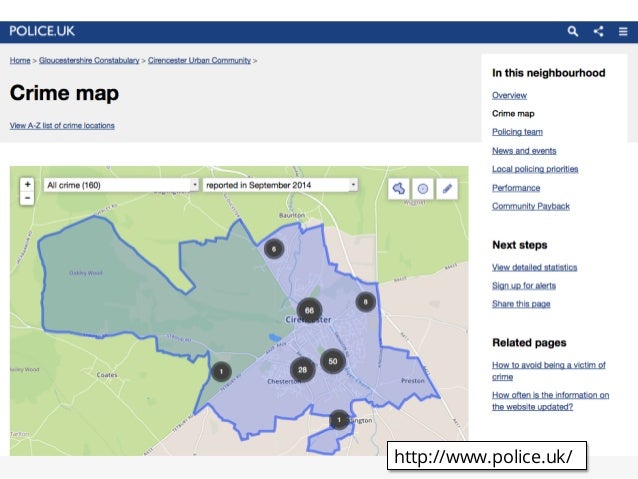Select Crime map in sidebar
The image size is (638, 479).
click(513, 114)
